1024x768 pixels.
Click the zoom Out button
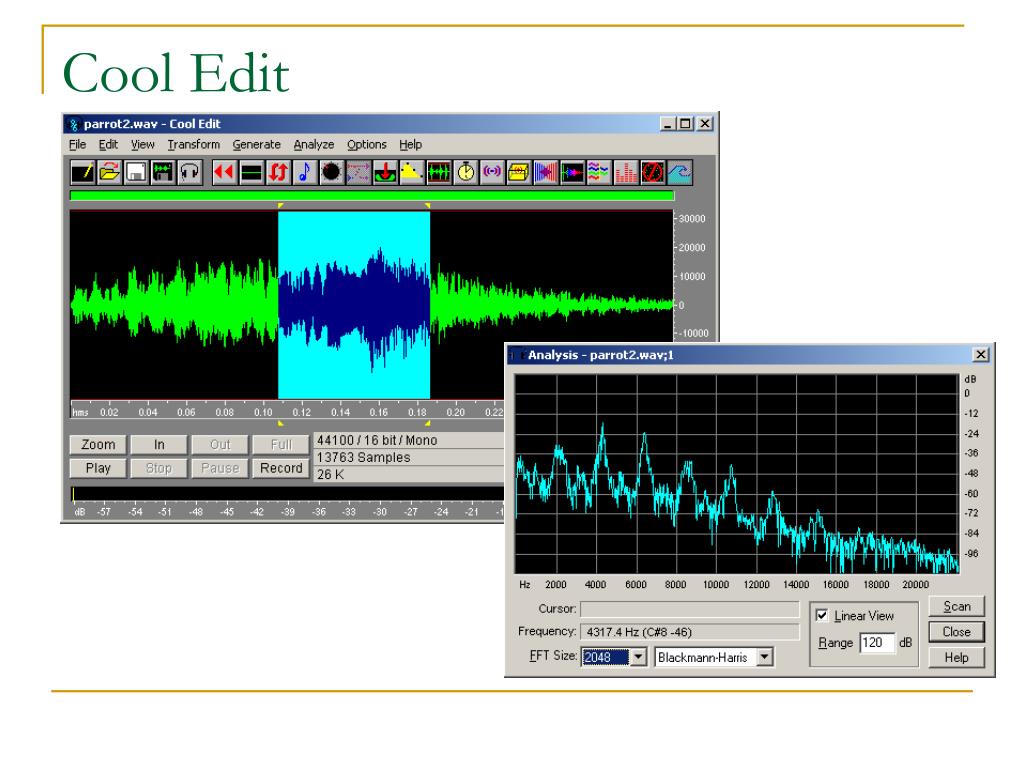coord(220,444)
